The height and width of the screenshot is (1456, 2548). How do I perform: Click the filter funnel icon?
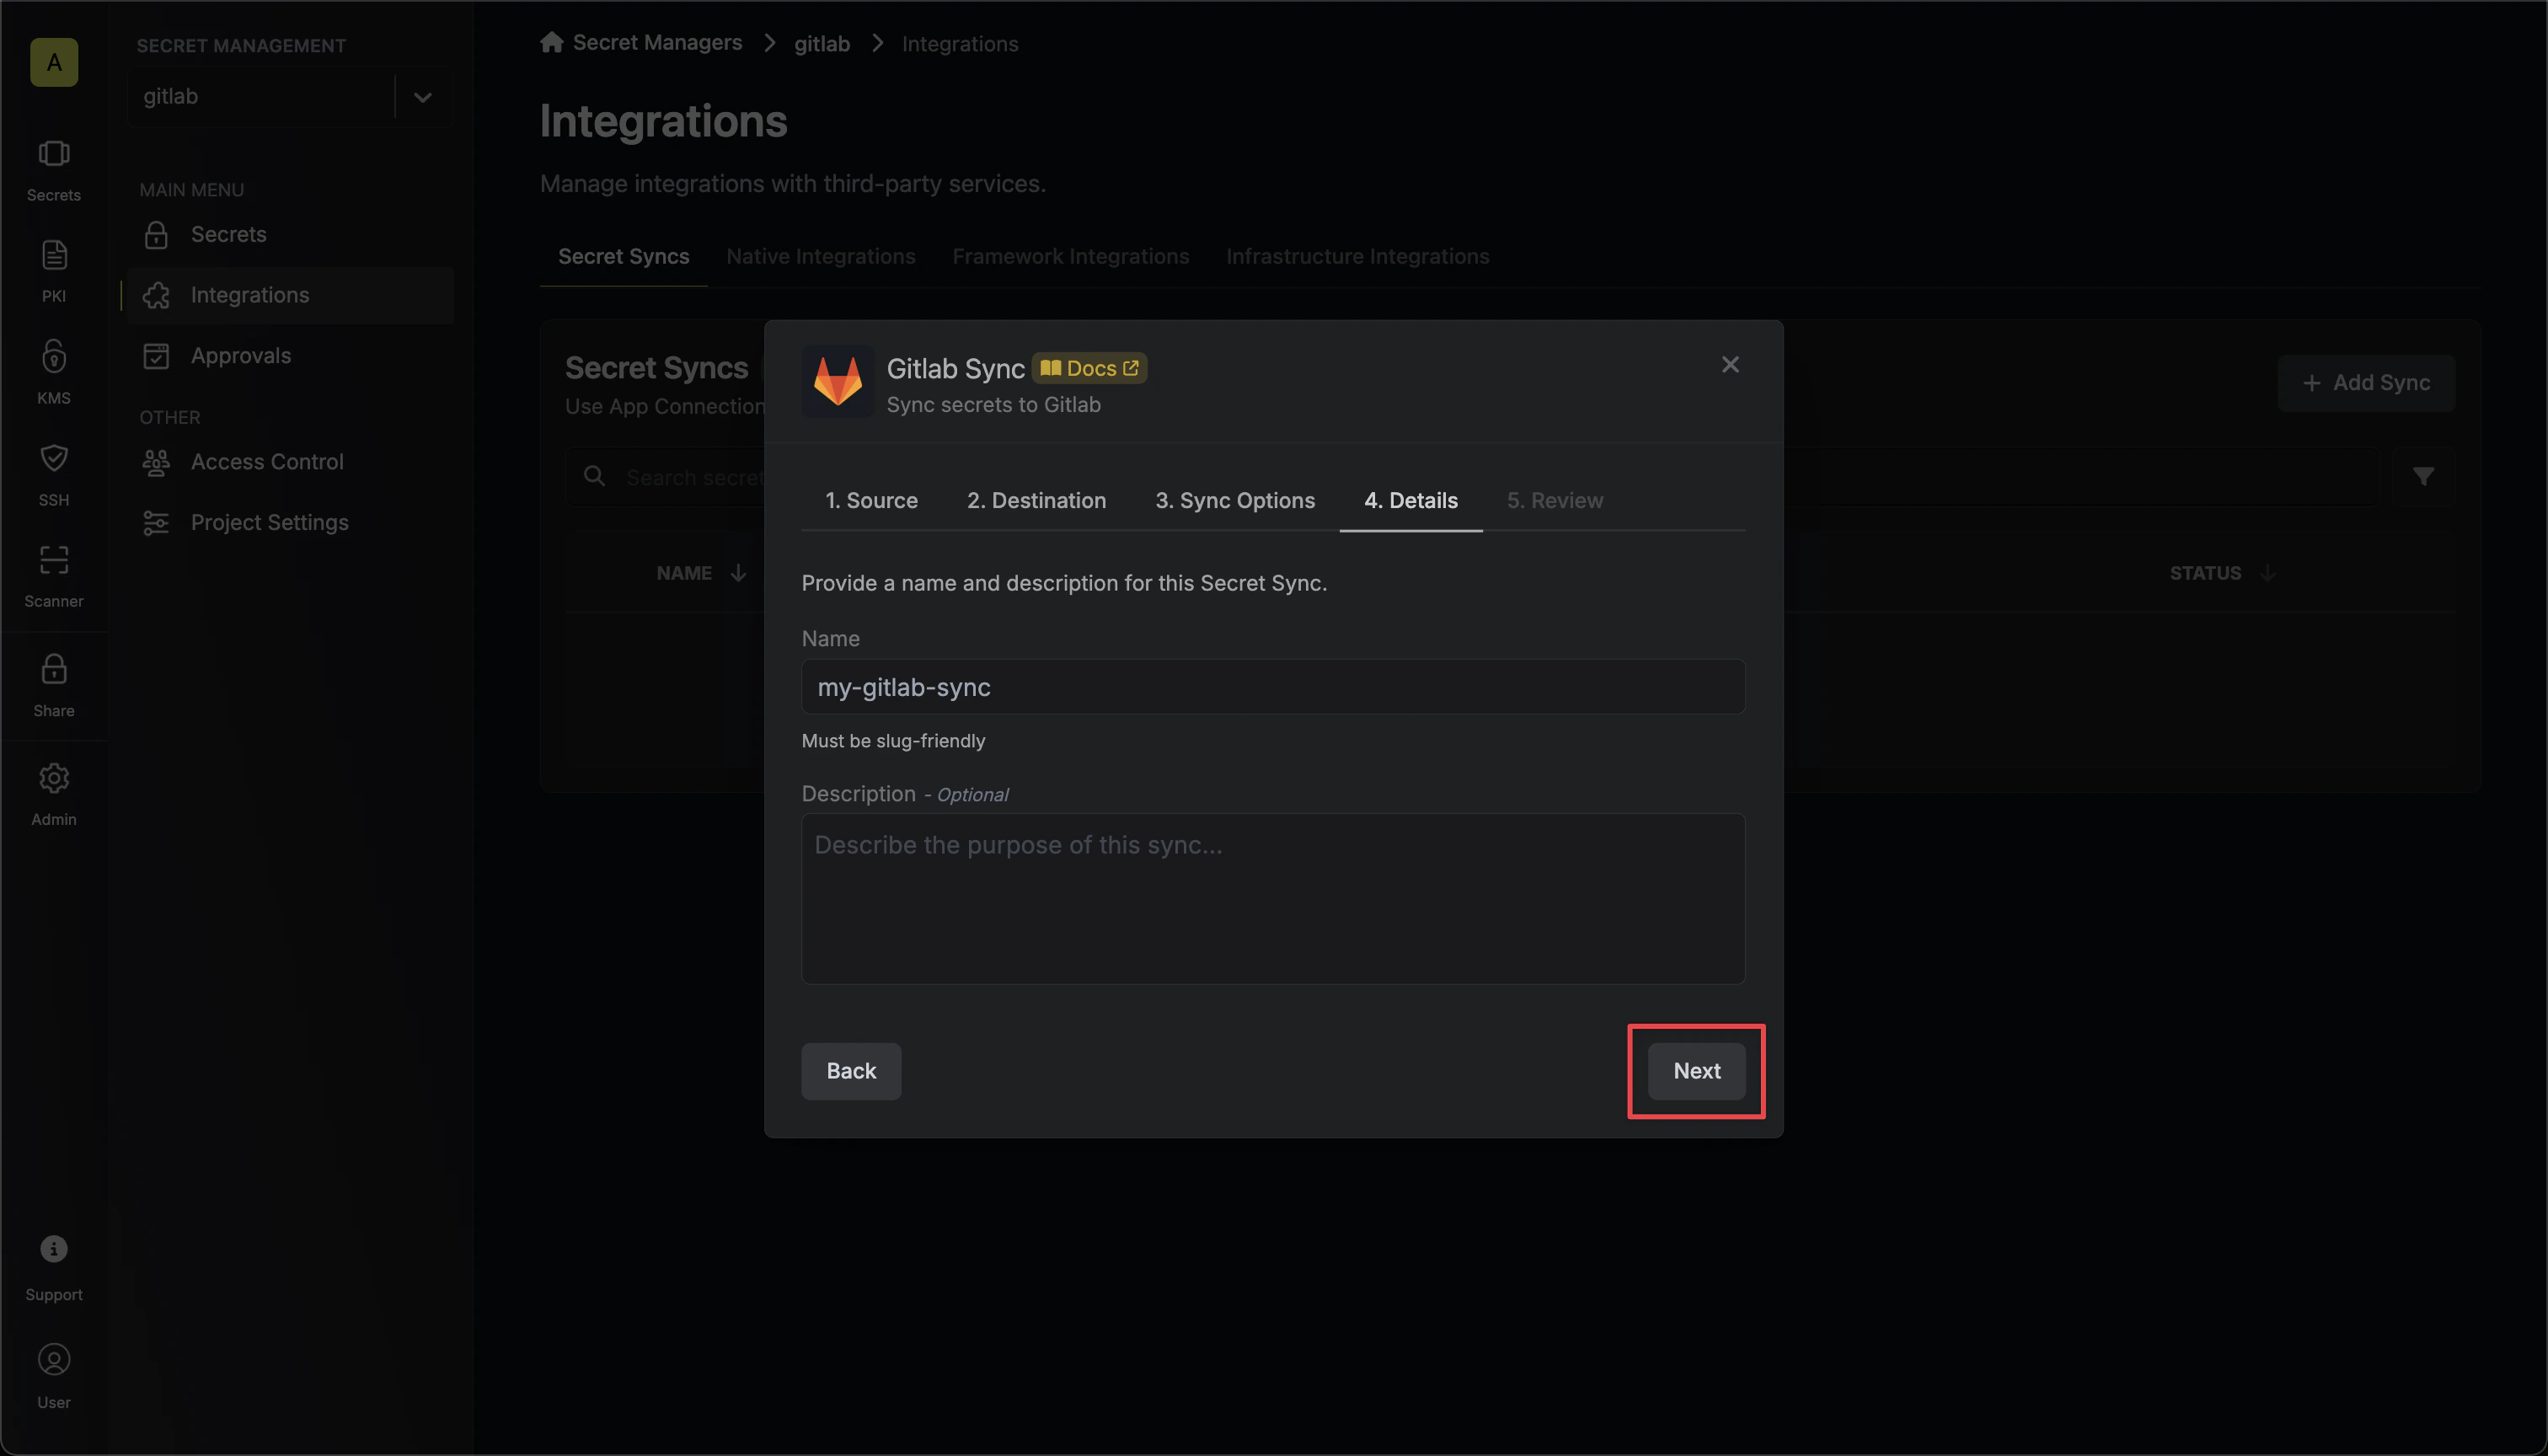tap(2423, 477)
